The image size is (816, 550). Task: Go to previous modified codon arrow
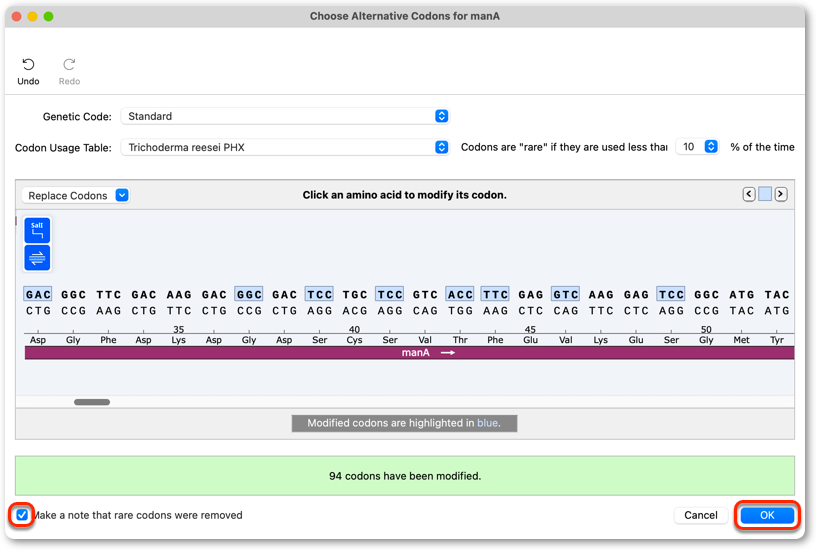(749, 195)
